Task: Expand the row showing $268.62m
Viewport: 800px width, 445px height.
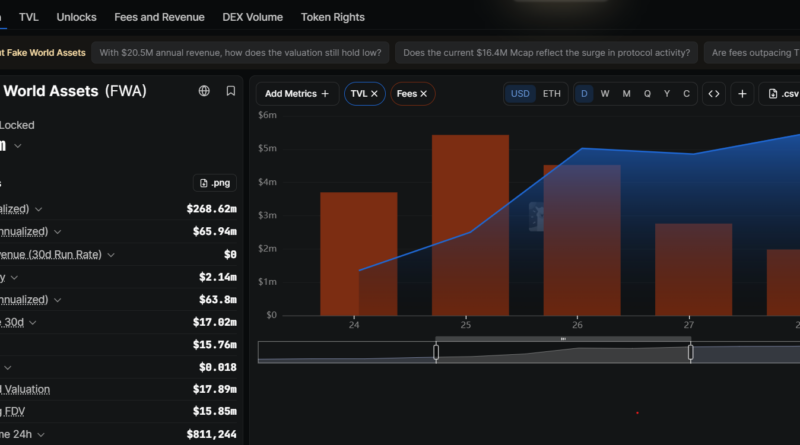Action: click(x=39, y=209)
